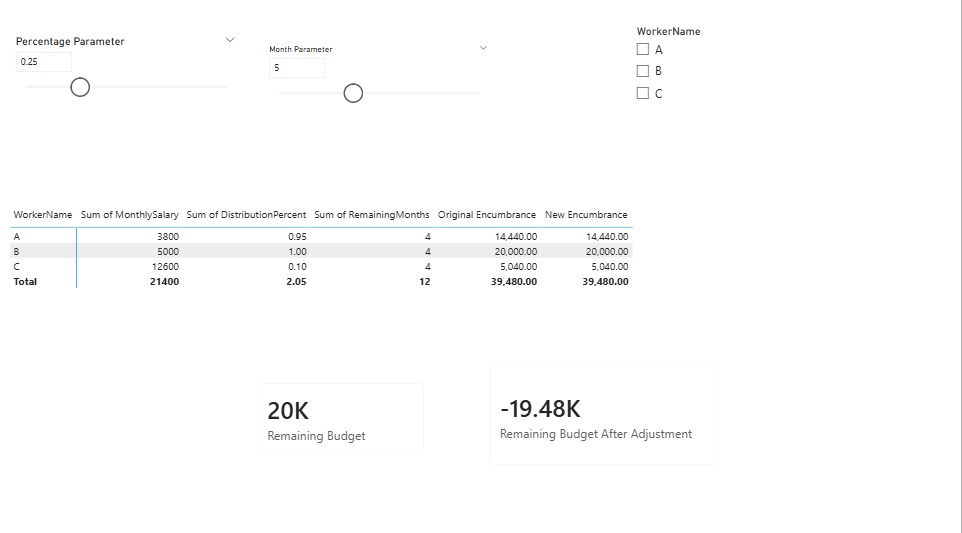Click monthly salary value 12600

pyautogui.click(x=165, y=267)
